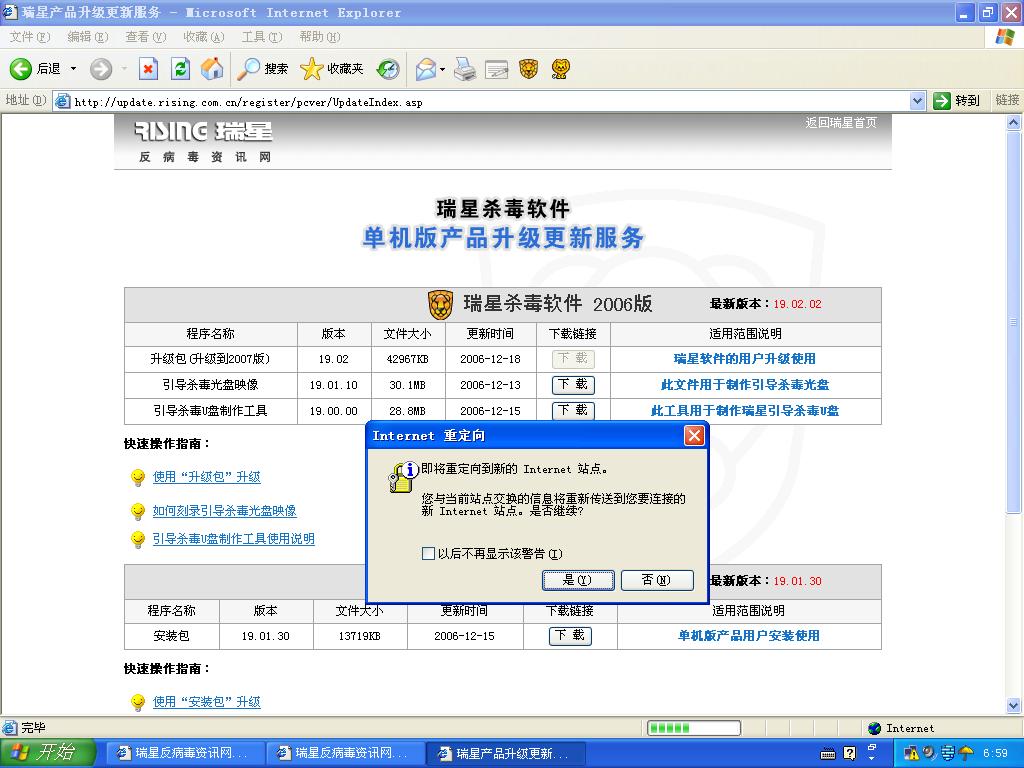Click the vertical scrollbar down arrow
Viewport: 1024px width, 768px height.
point(1014,705)
